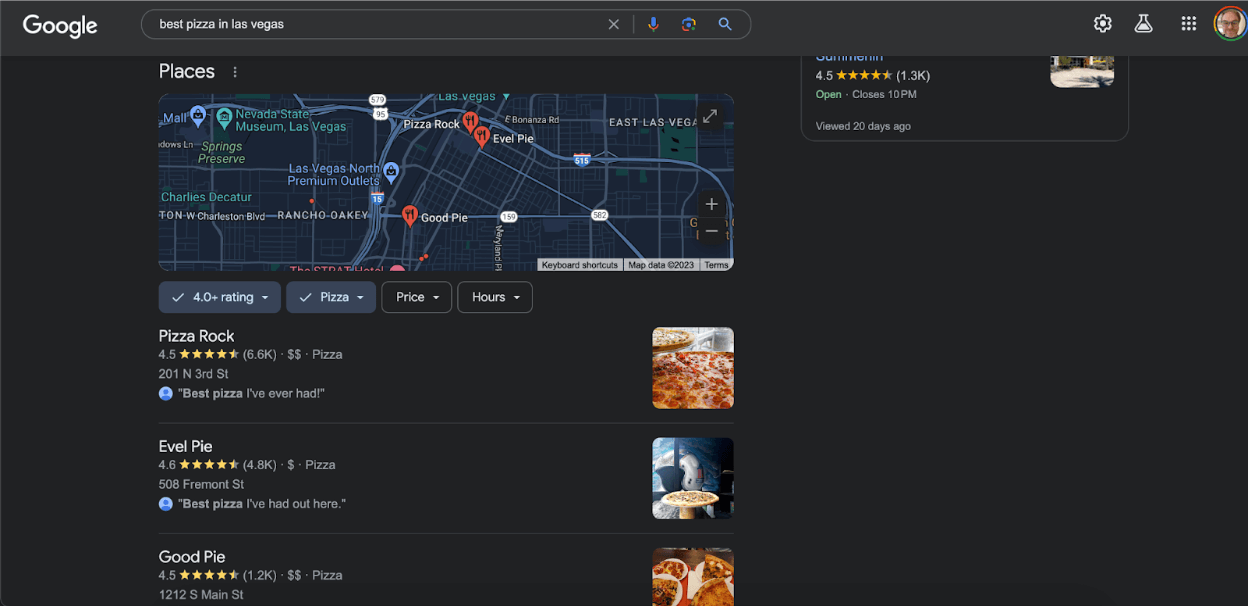The width and height of the screenshot is (1248, 606).
Task: Select the Evel Pie map pin
Action: pyautogui.click(x=481, y=136)
